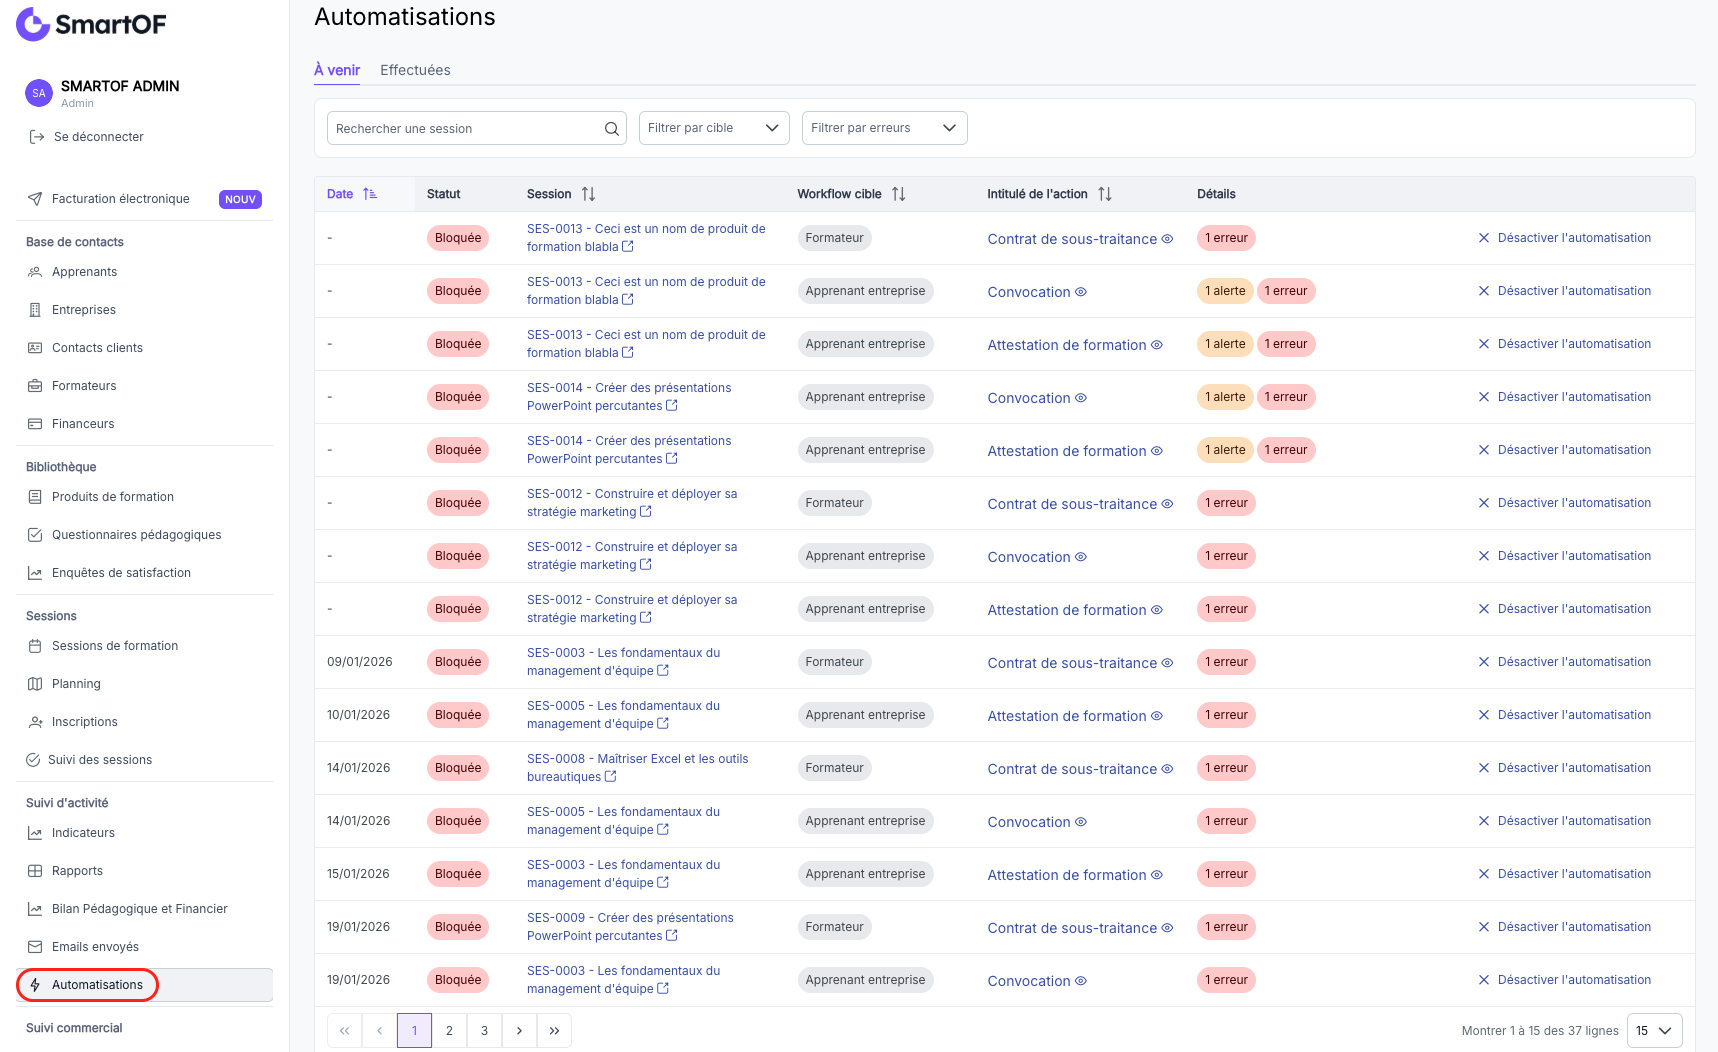This screenshot has height=1052, width=1718.
Task: Open Rapports in sidebar
Action: tap(77, 871)
